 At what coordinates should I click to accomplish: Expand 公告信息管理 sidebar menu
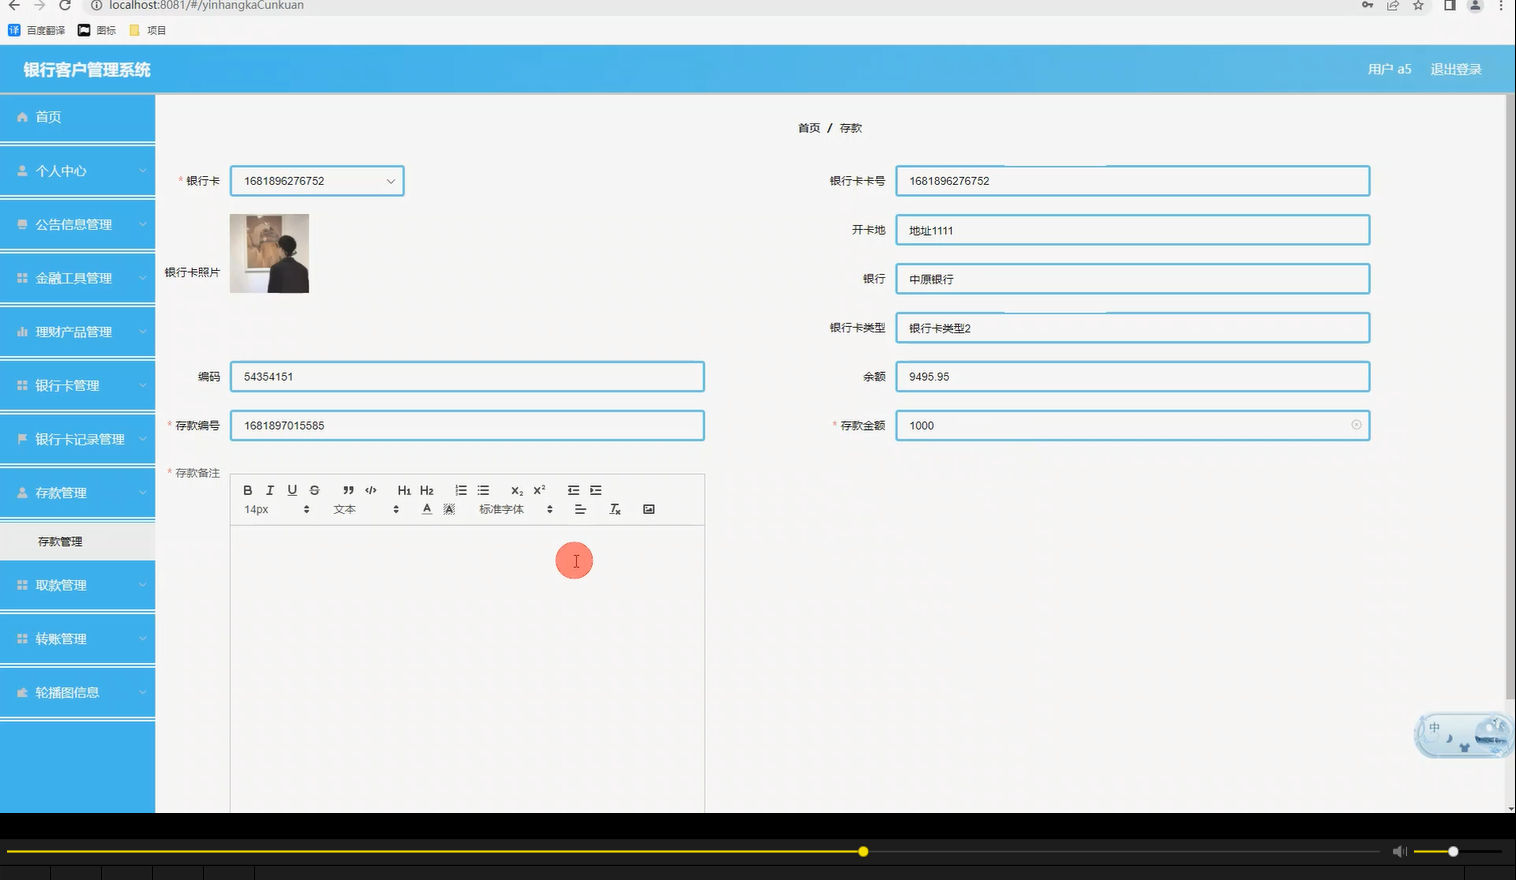(77, 224)
